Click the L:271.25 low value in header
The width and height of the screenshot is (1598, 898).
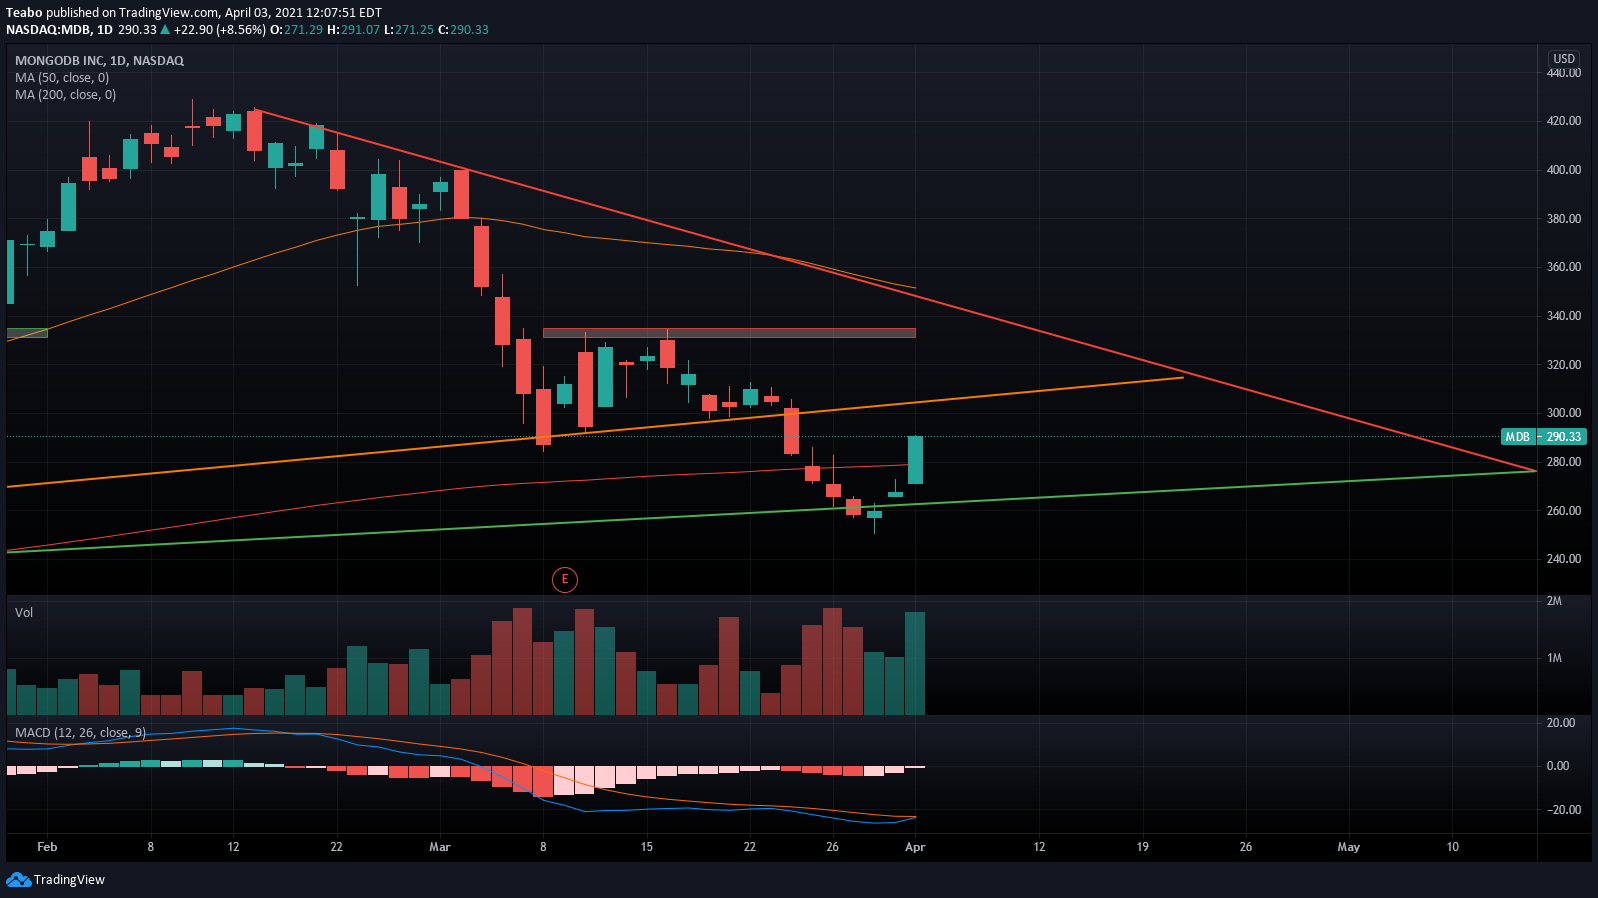coord(409,30)
